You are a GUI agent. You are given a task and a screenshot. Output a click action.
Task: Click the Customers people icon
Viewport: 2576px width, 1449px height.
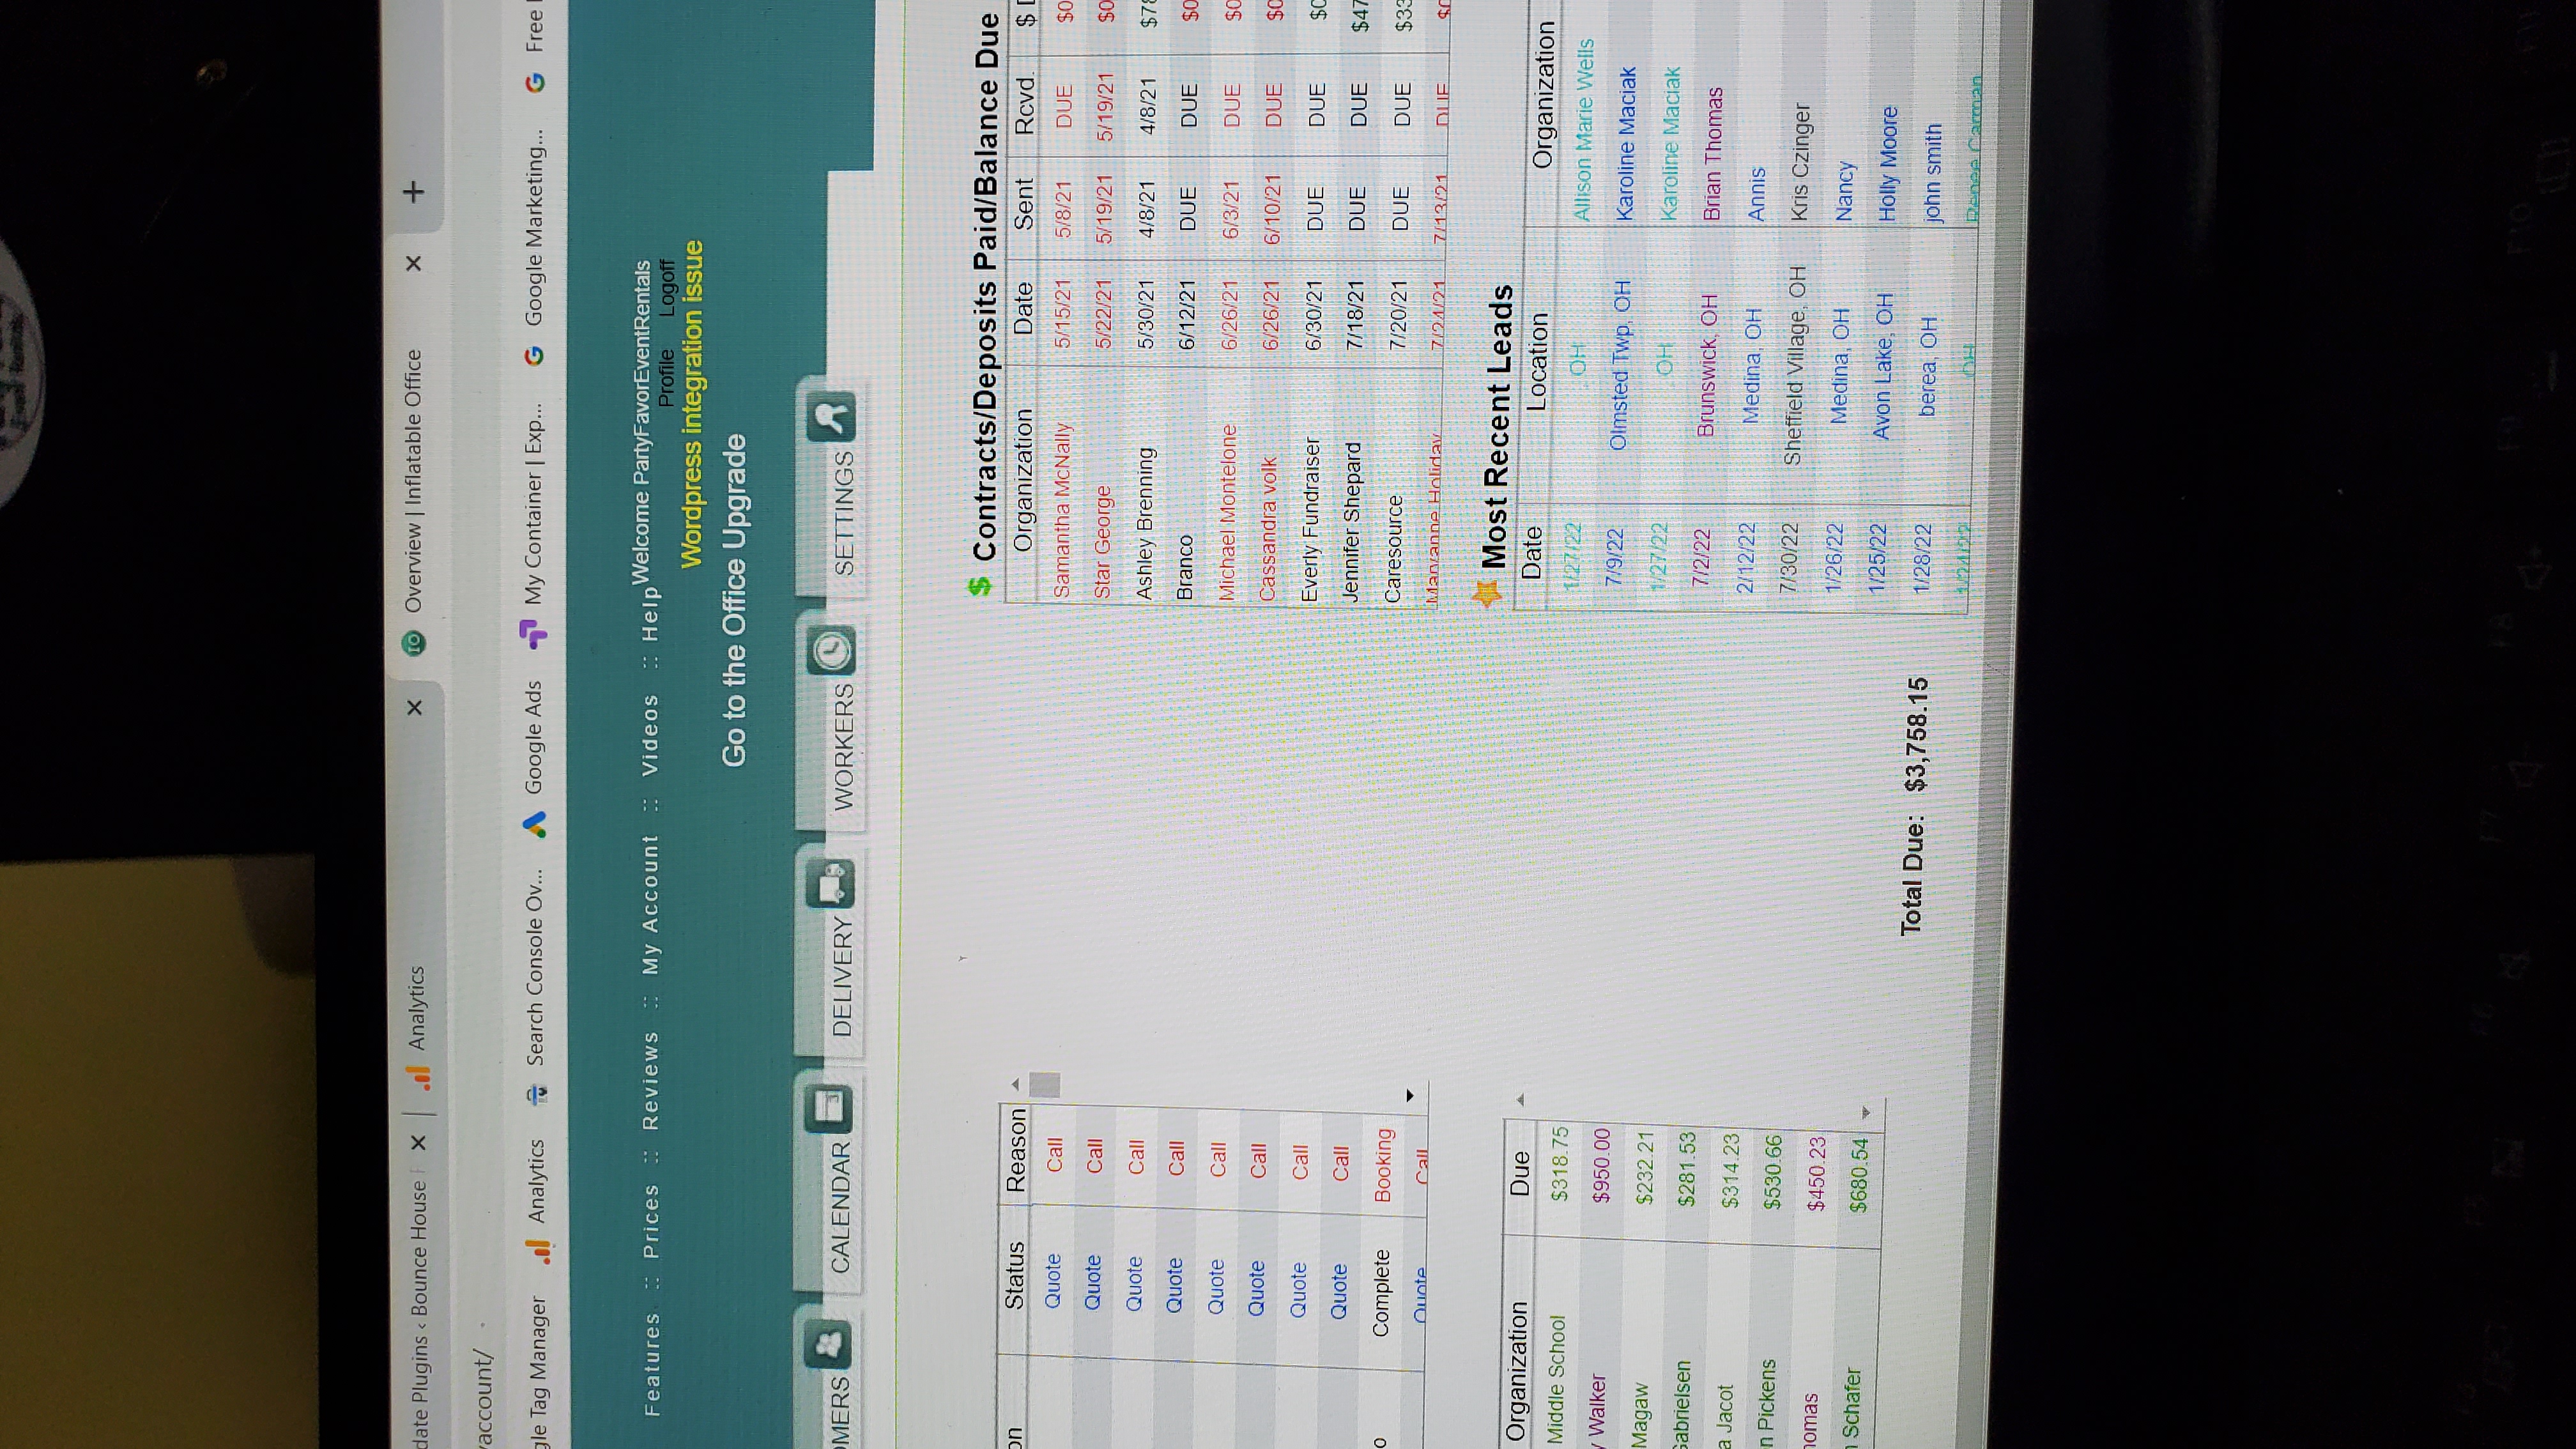click(x=829, y=1344)
